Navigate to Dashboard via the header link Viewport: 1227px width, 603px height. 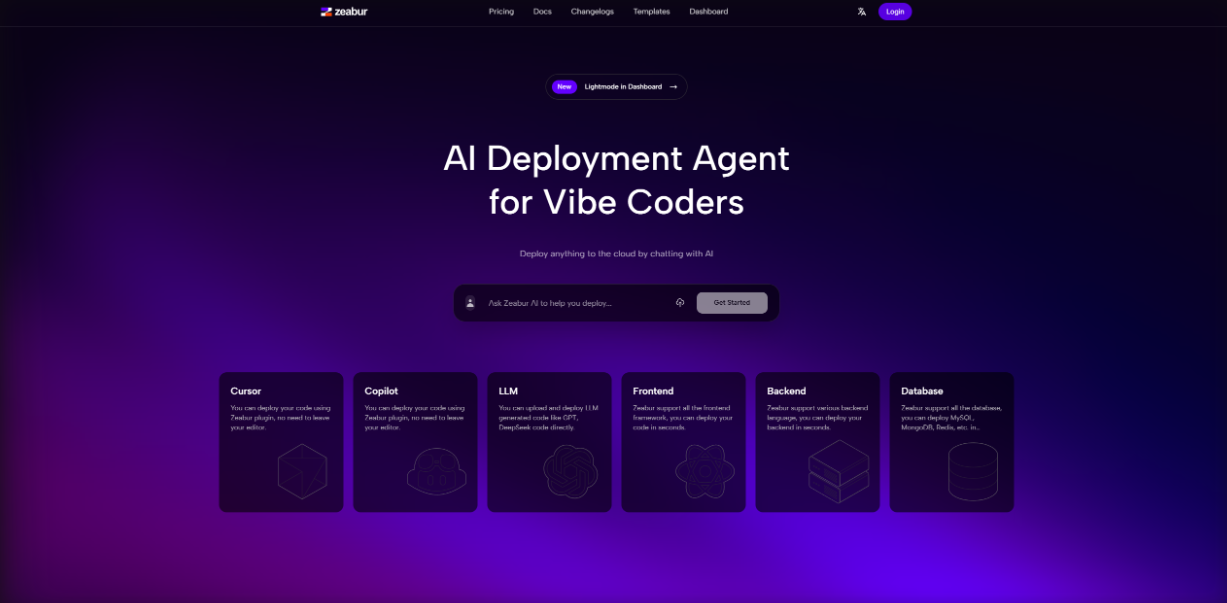tap(708, 12)
